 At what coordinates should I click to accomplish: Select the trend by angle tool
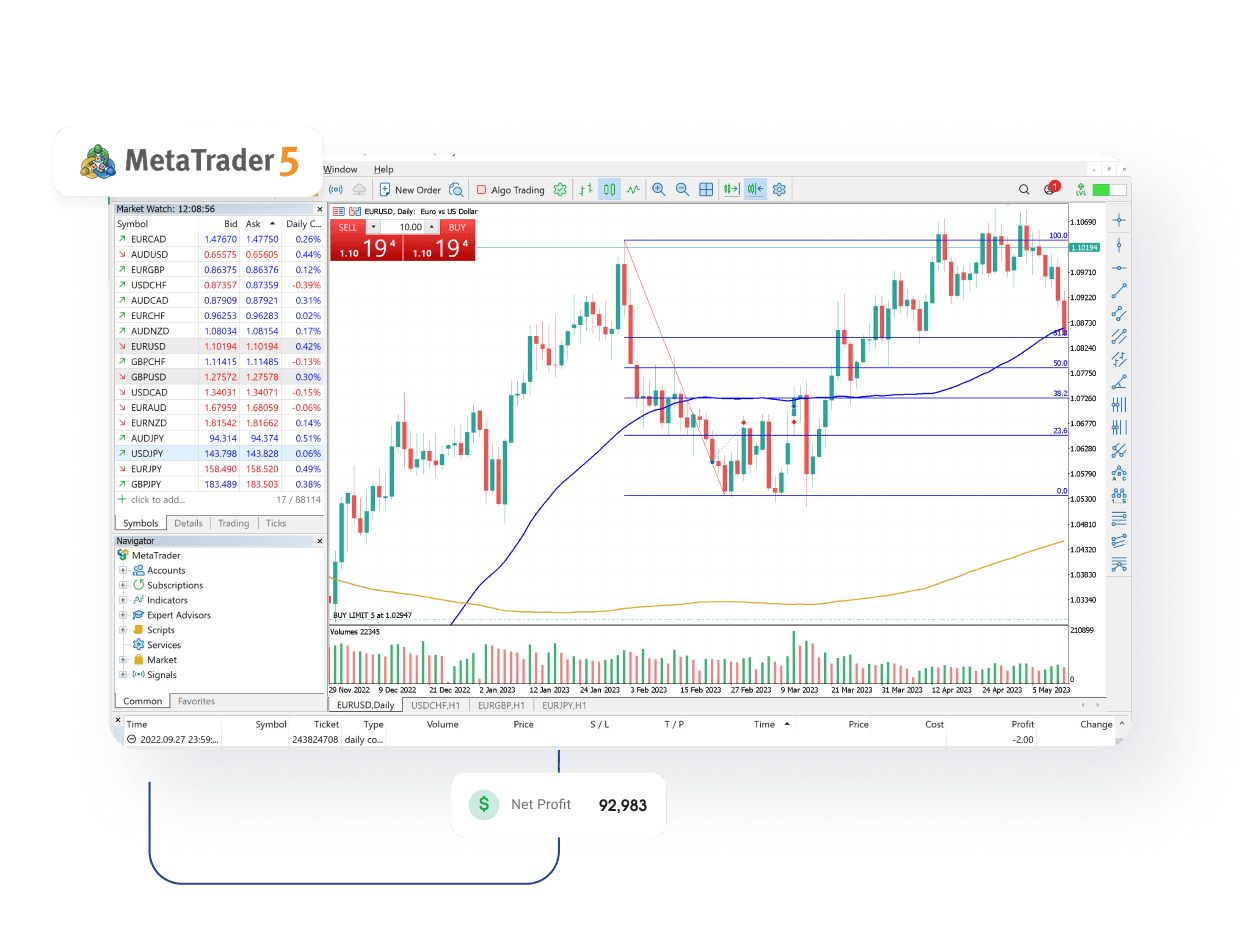click(1119, 382)
